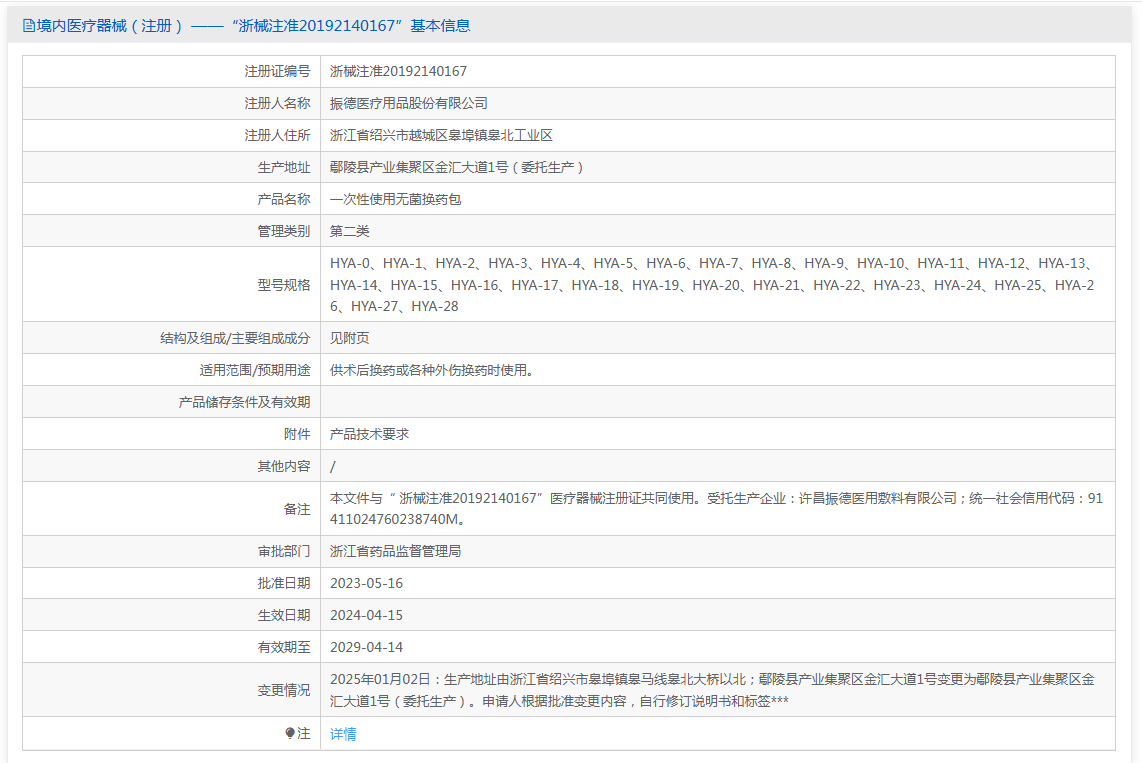Click the 注册证编号 row label

point(277,71)
